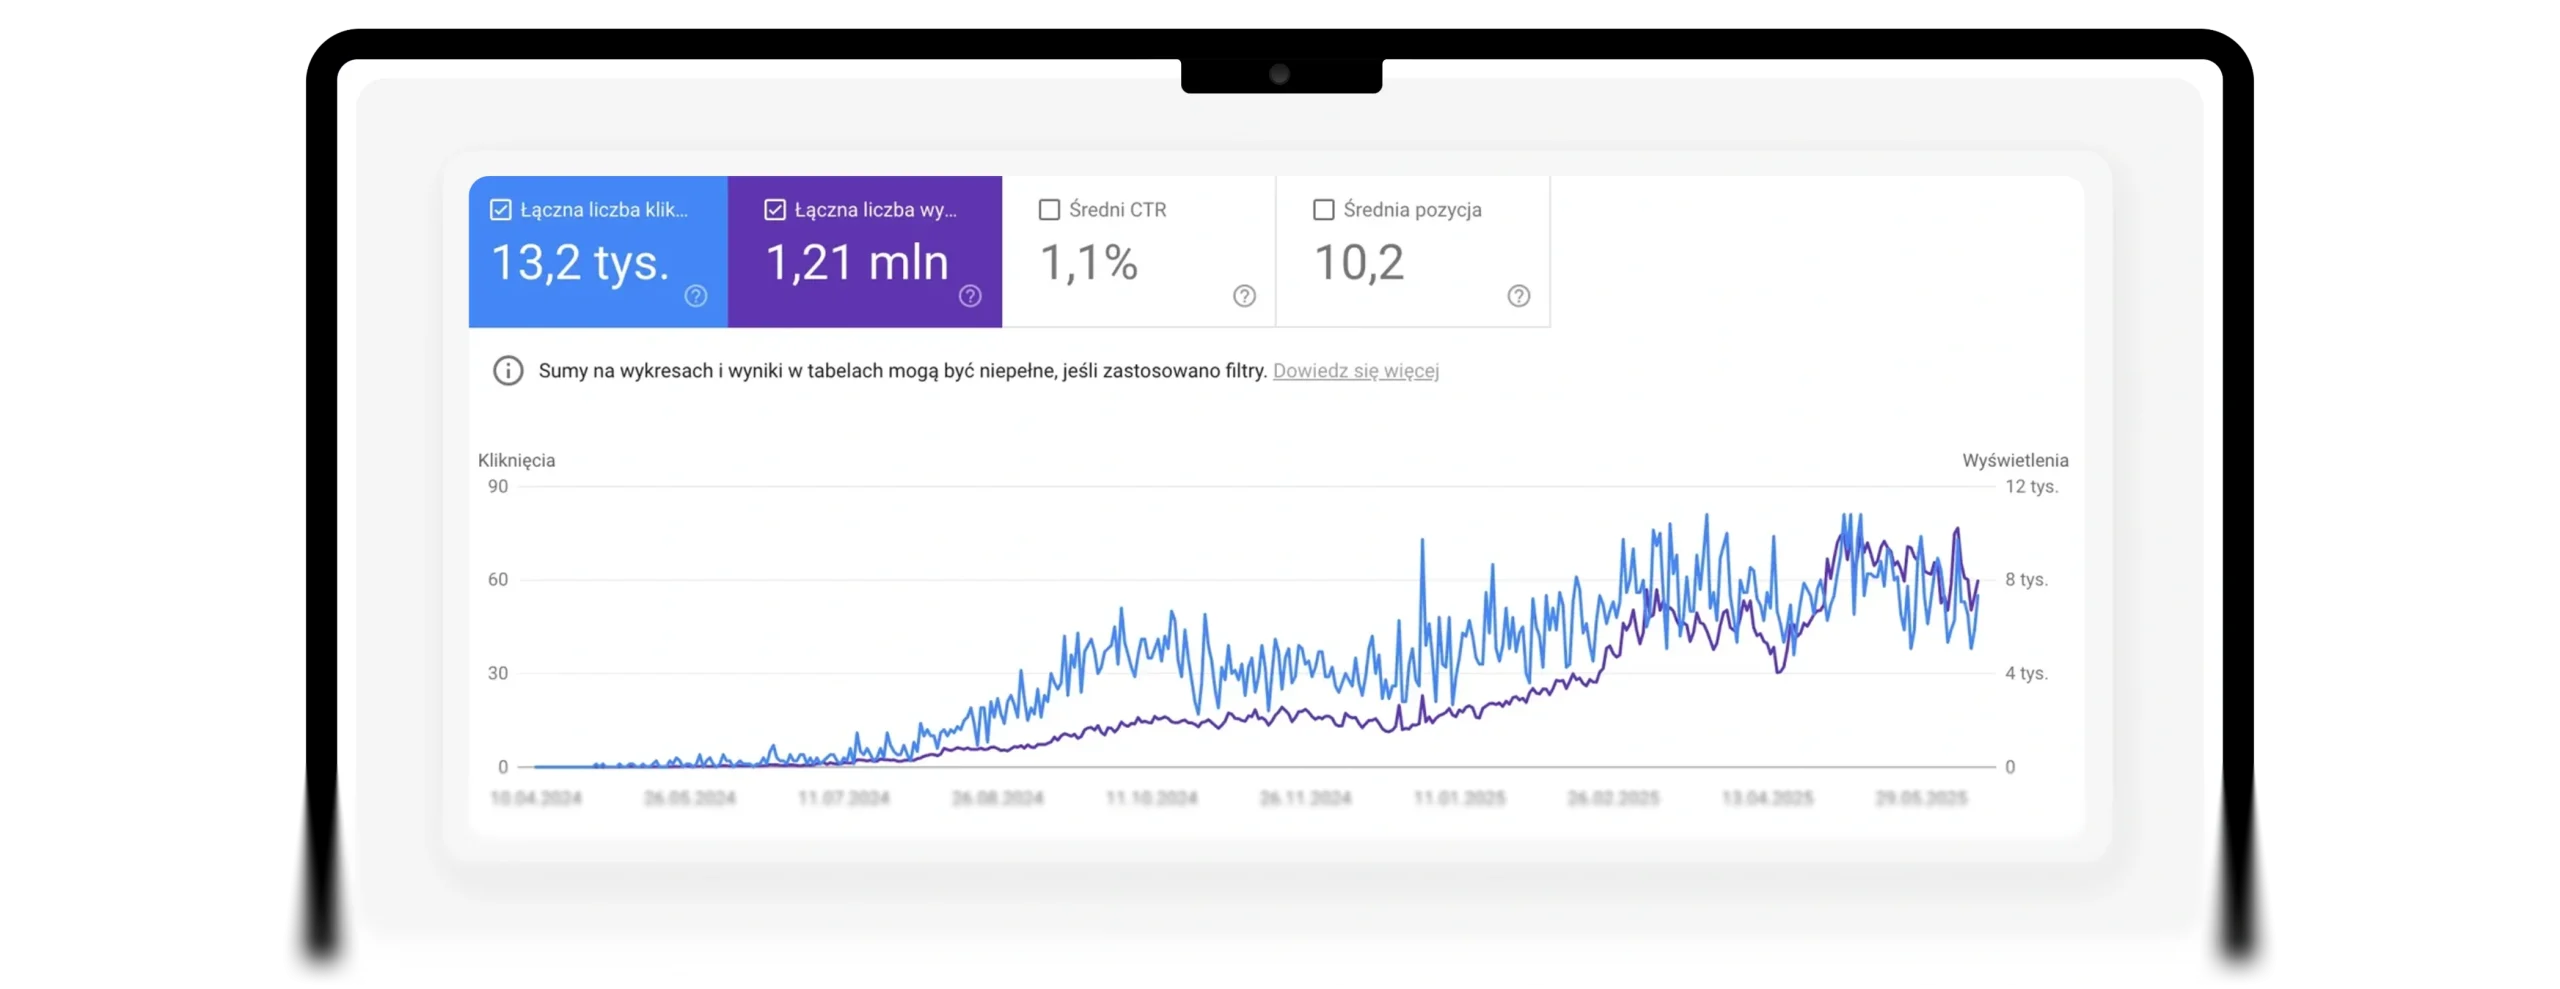
Task: Enable the Średni CTR checkbox
Action: pos(1049,210)
